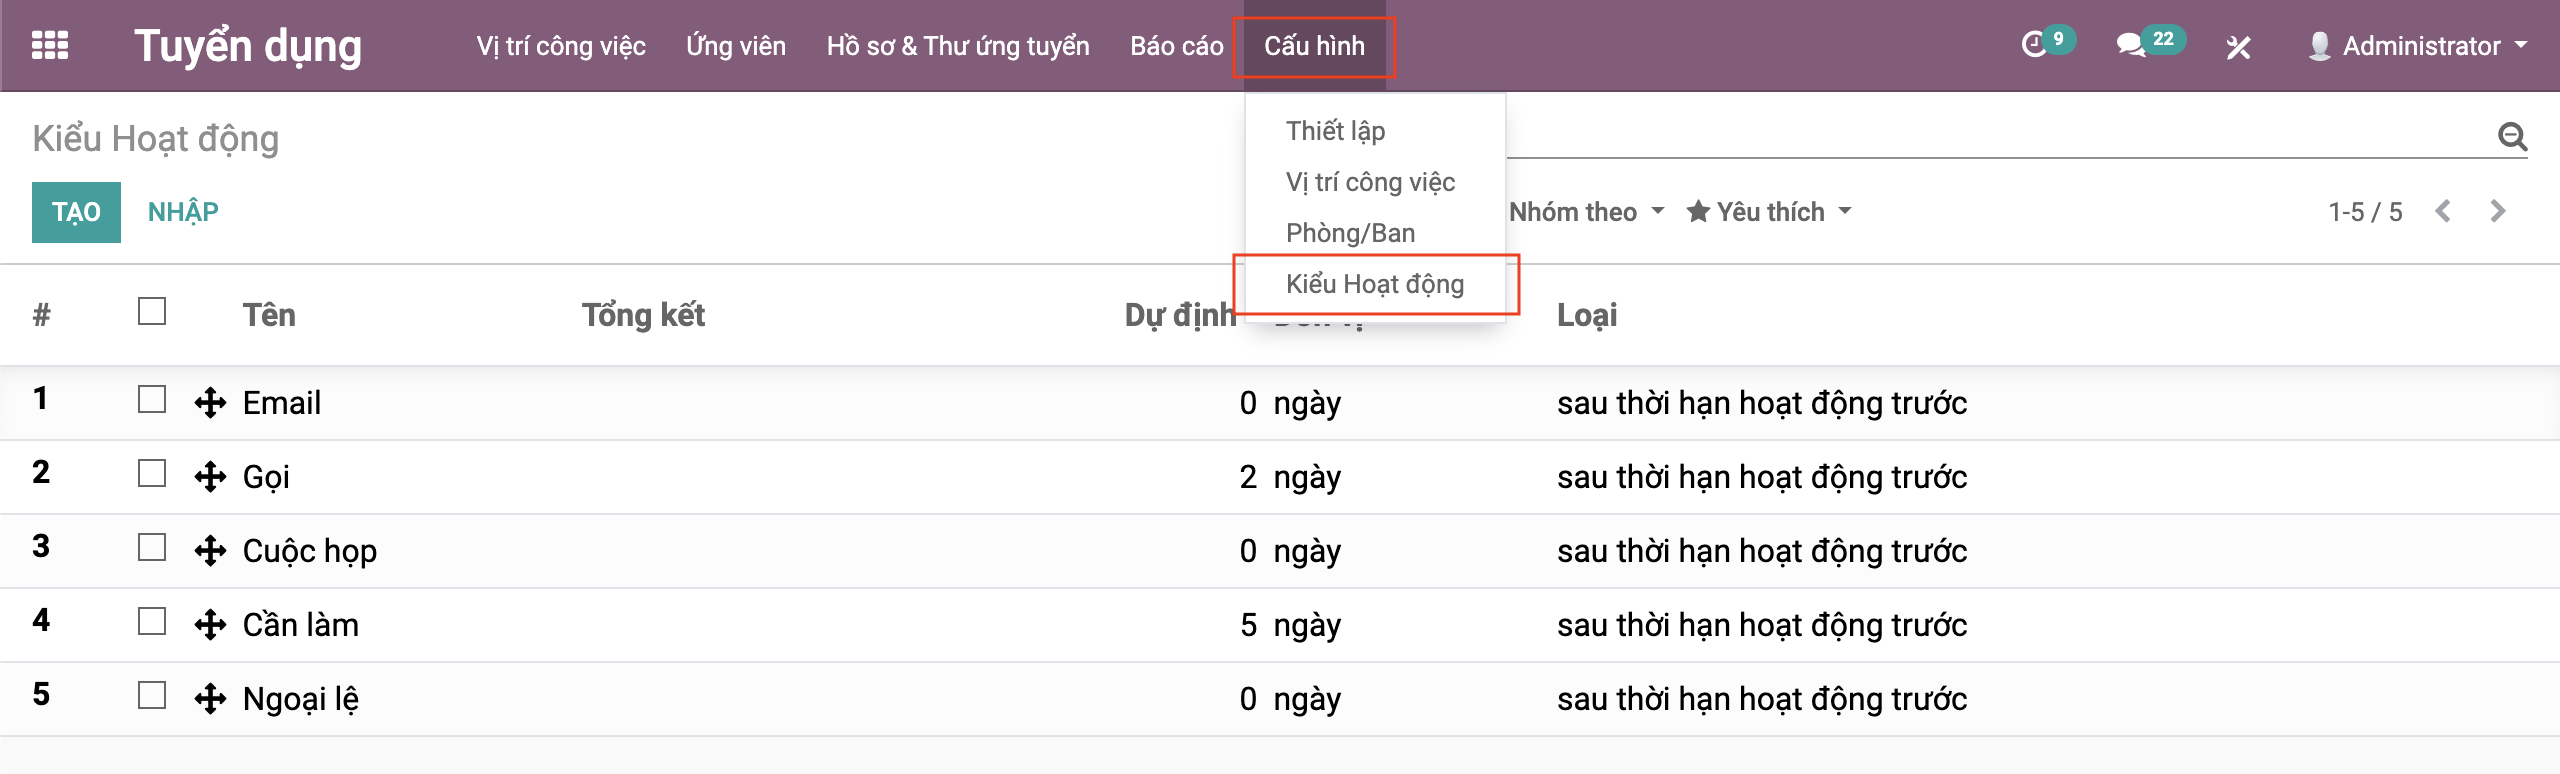Screen dimensions: 2560x774
Task: Click the search magnifier icon
Action: point(2512,136)
